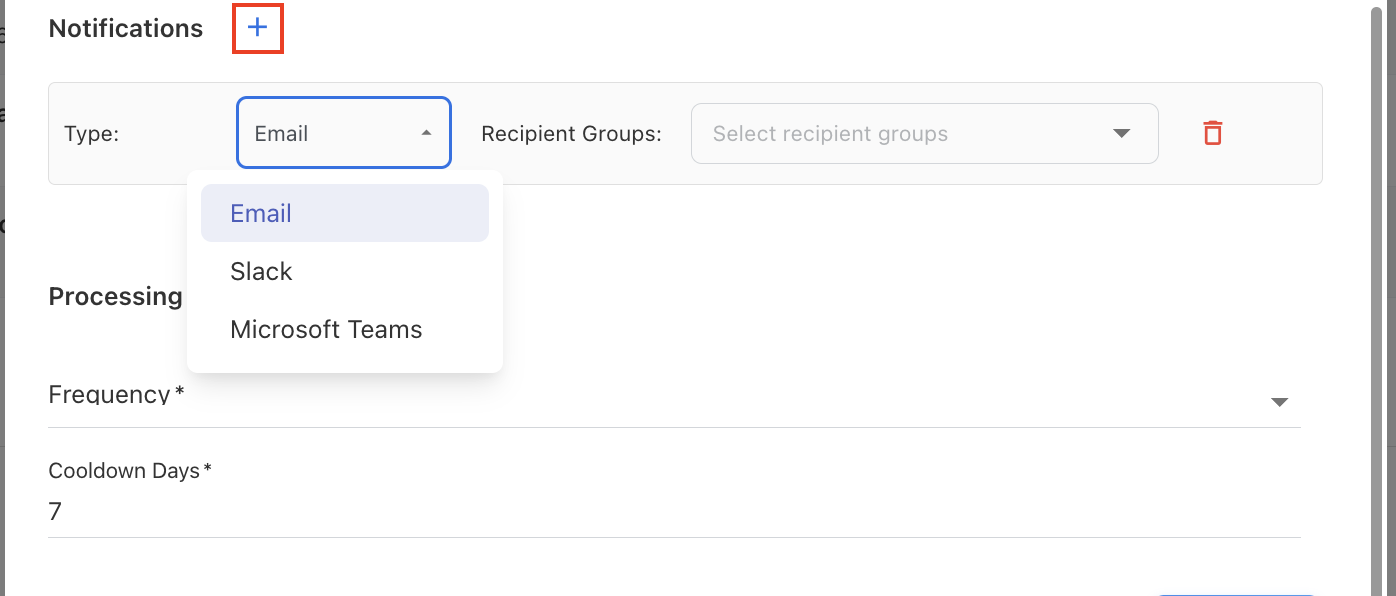
Task: Click the Recipient Groups dropdown arrow
Action: (1121, 133)
